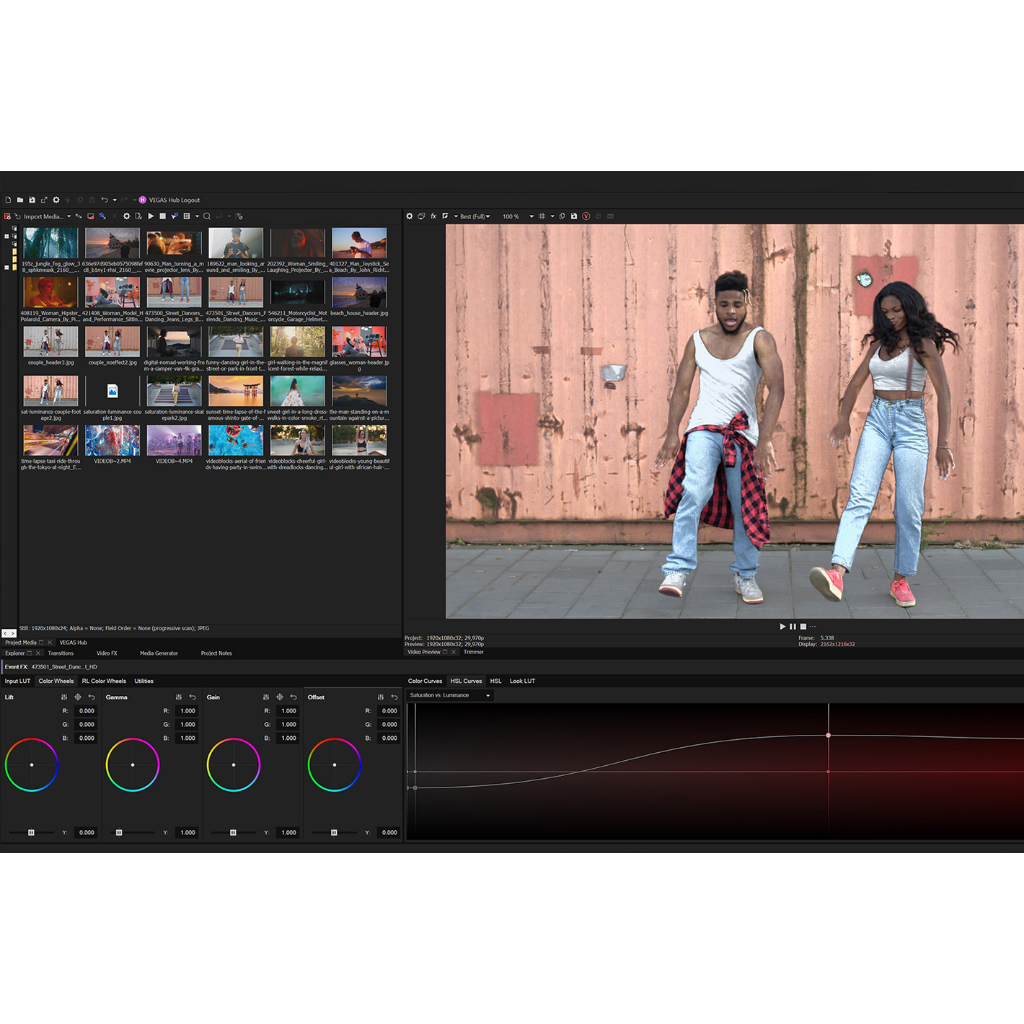Open Saturation vs. Luminance curve dropdown
The image size is (1024, 1024).
click(450, 695)
